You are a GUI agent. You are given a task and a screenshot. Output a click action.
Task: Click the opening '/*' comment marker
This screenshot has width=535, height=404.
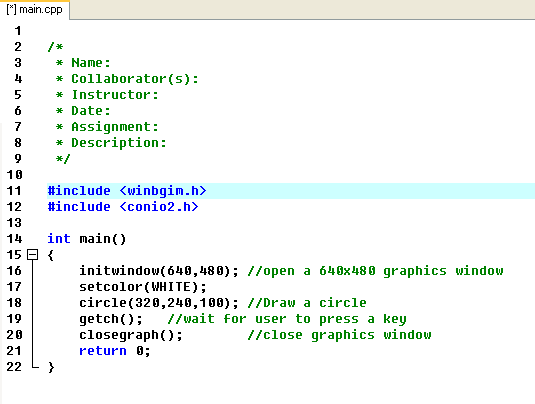55,47
